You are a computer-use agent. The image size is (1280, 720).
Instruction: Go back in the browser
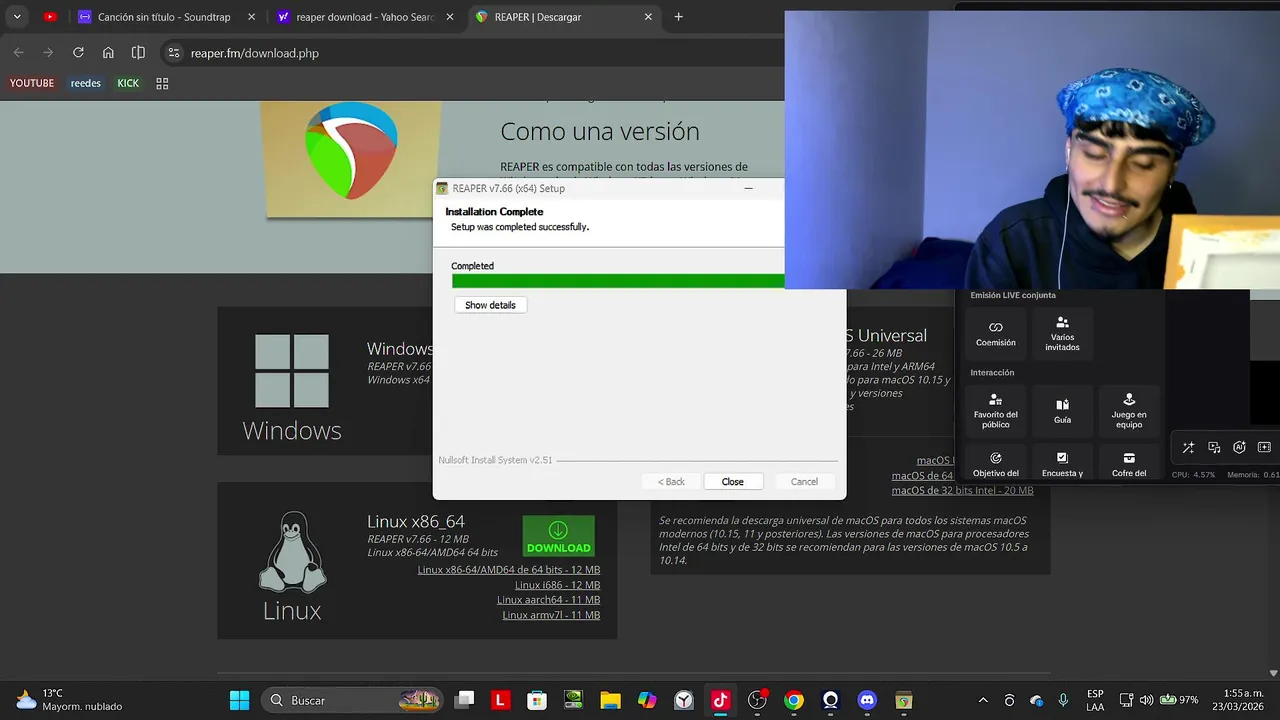tap(18, 53)
